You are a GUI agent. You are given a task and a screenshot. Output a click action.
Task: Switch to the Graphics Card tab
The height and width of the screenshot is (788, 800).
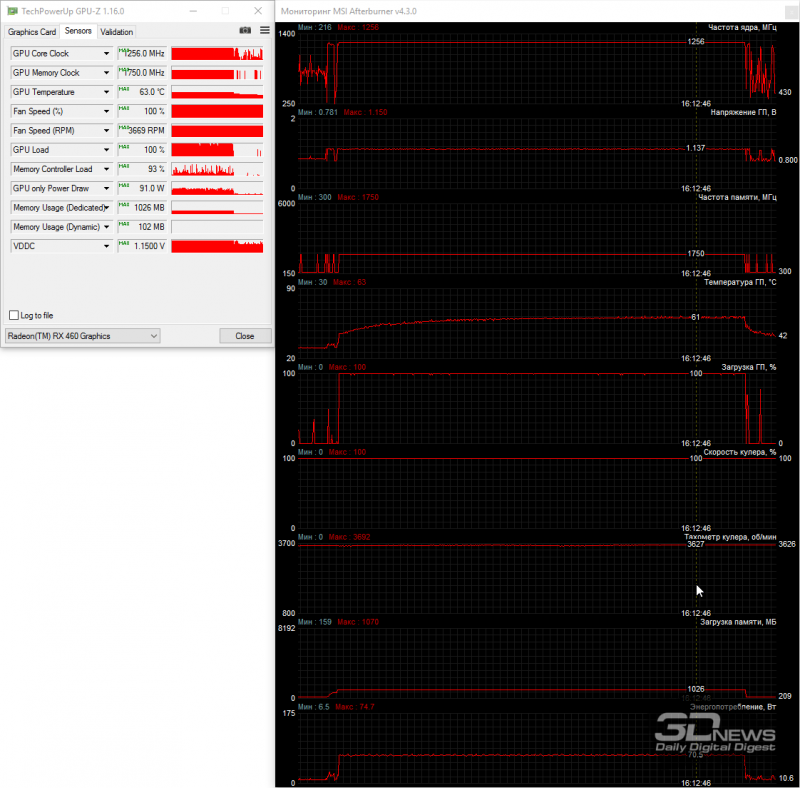coord(32,32)
